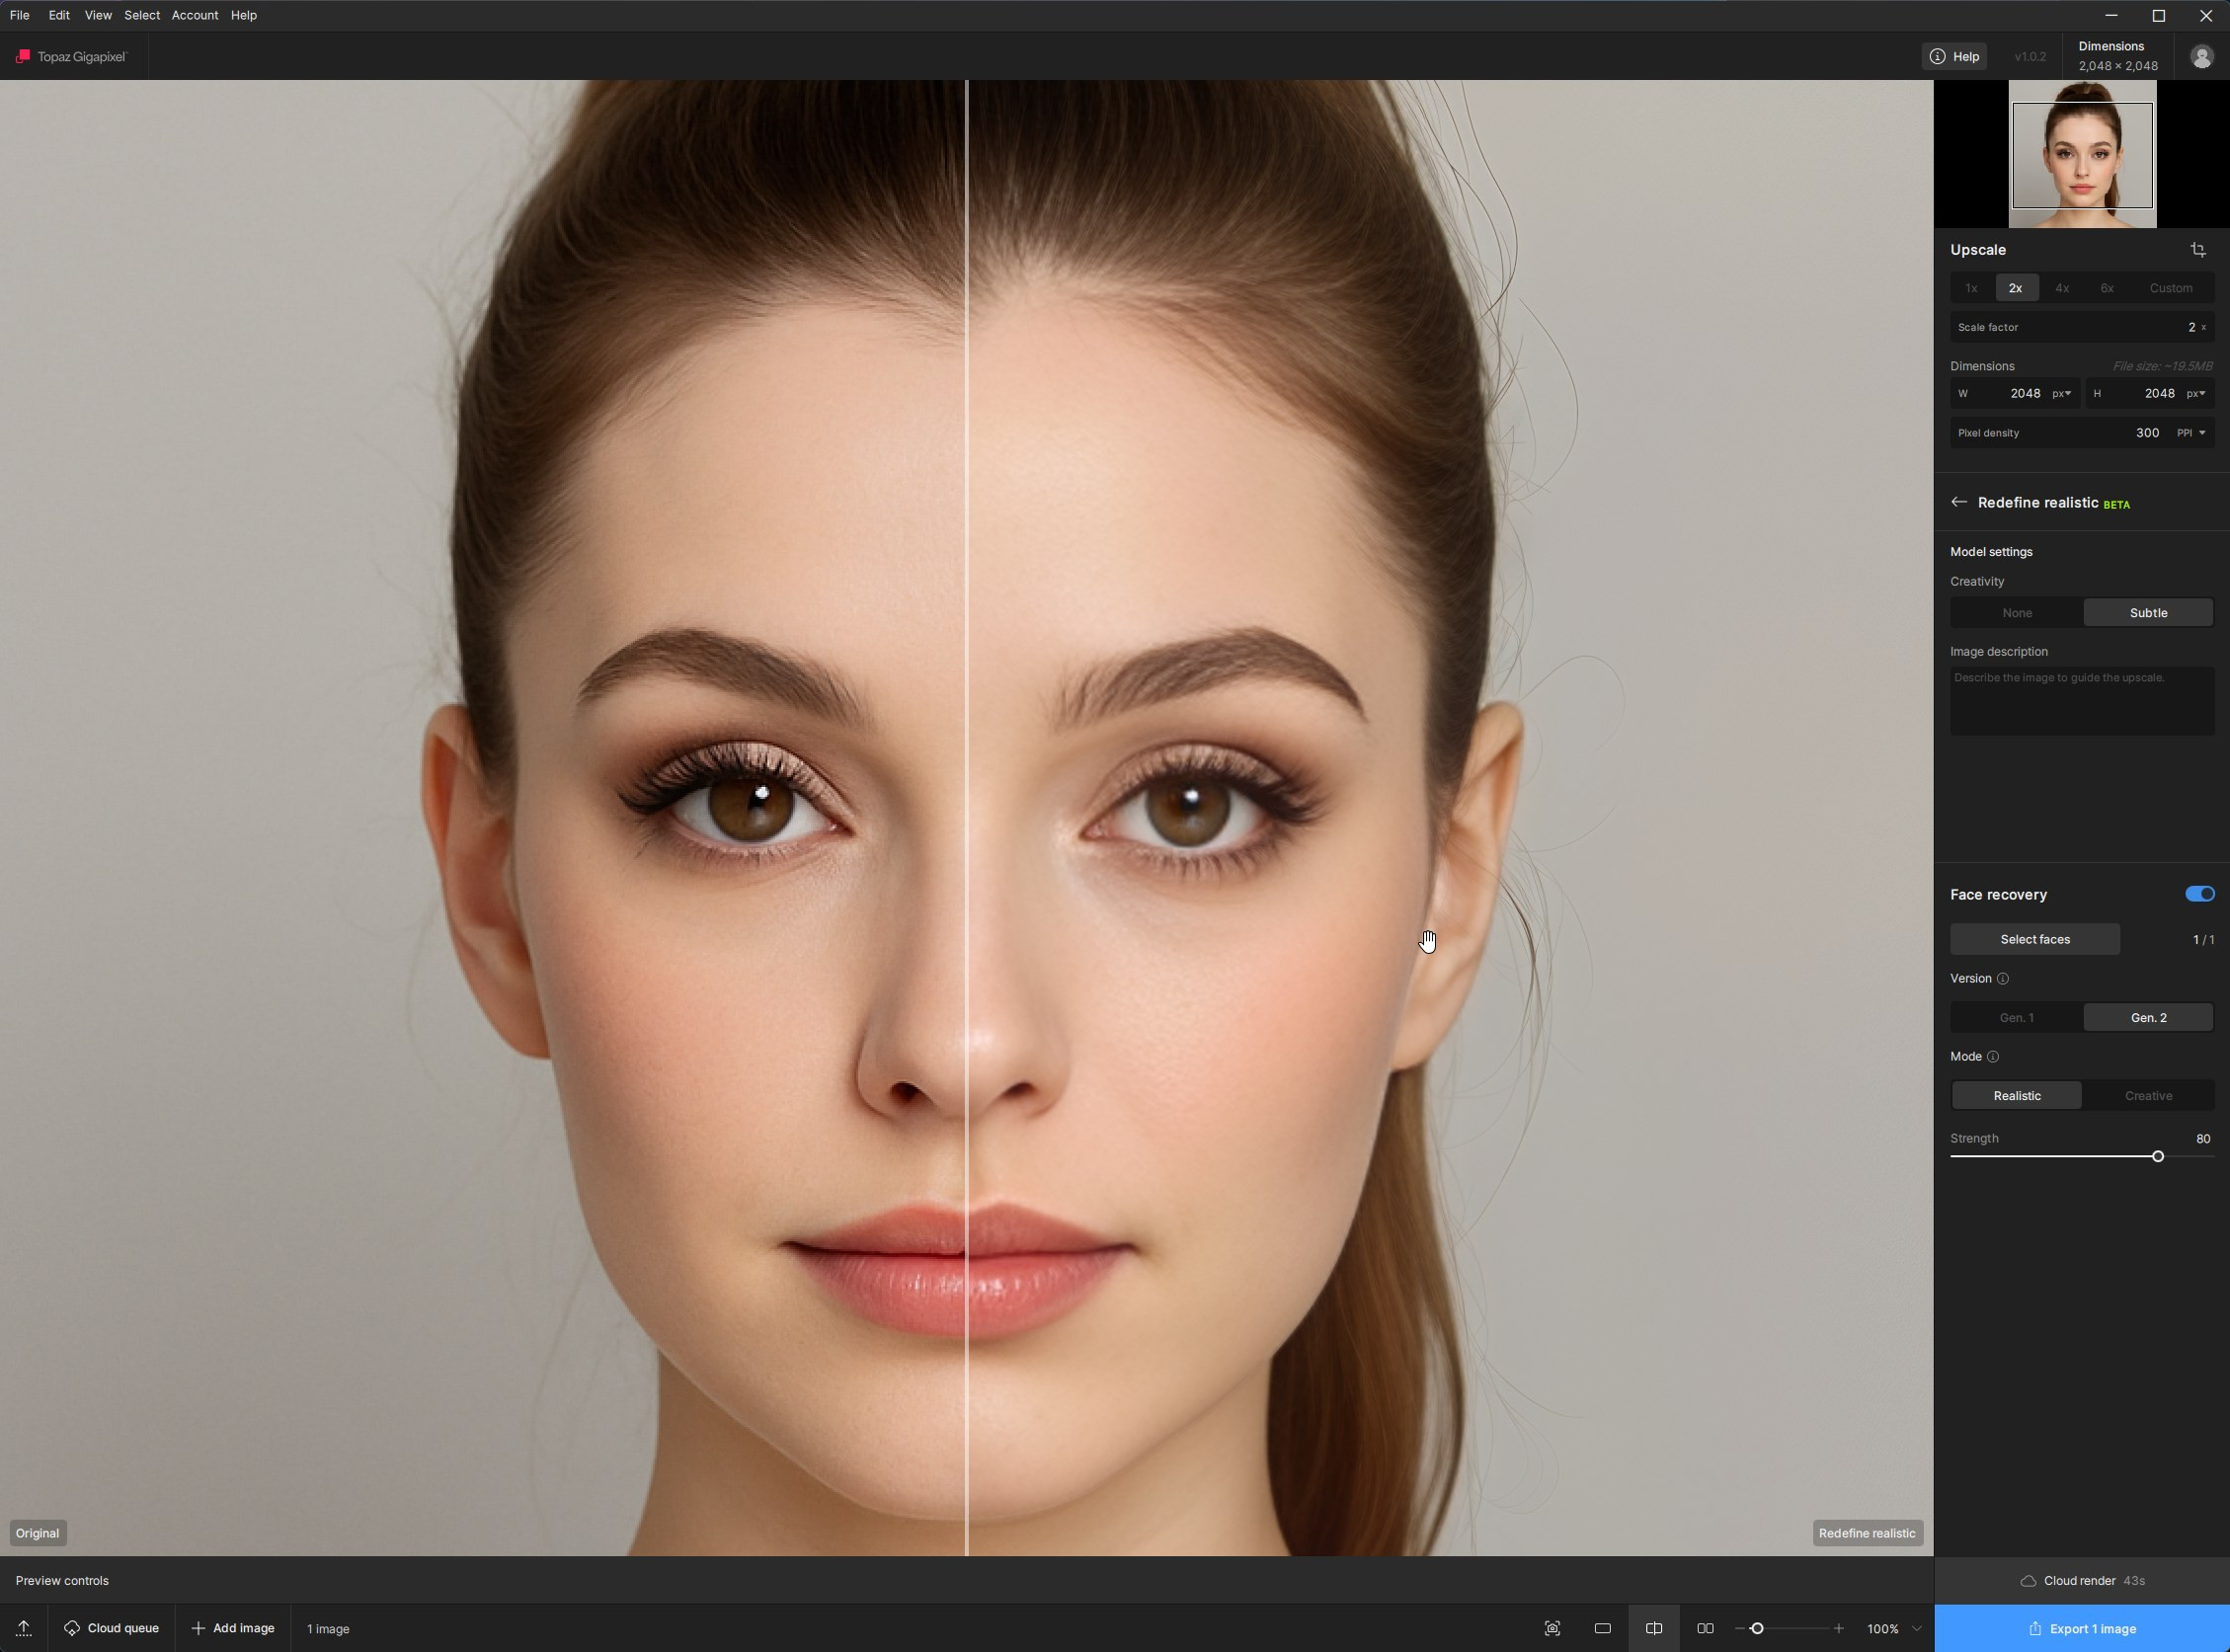Go back using Redefine realistic arrow
This screenshot has height=1652, width=2230.
pyautogui.click(x=1959, y=502)
